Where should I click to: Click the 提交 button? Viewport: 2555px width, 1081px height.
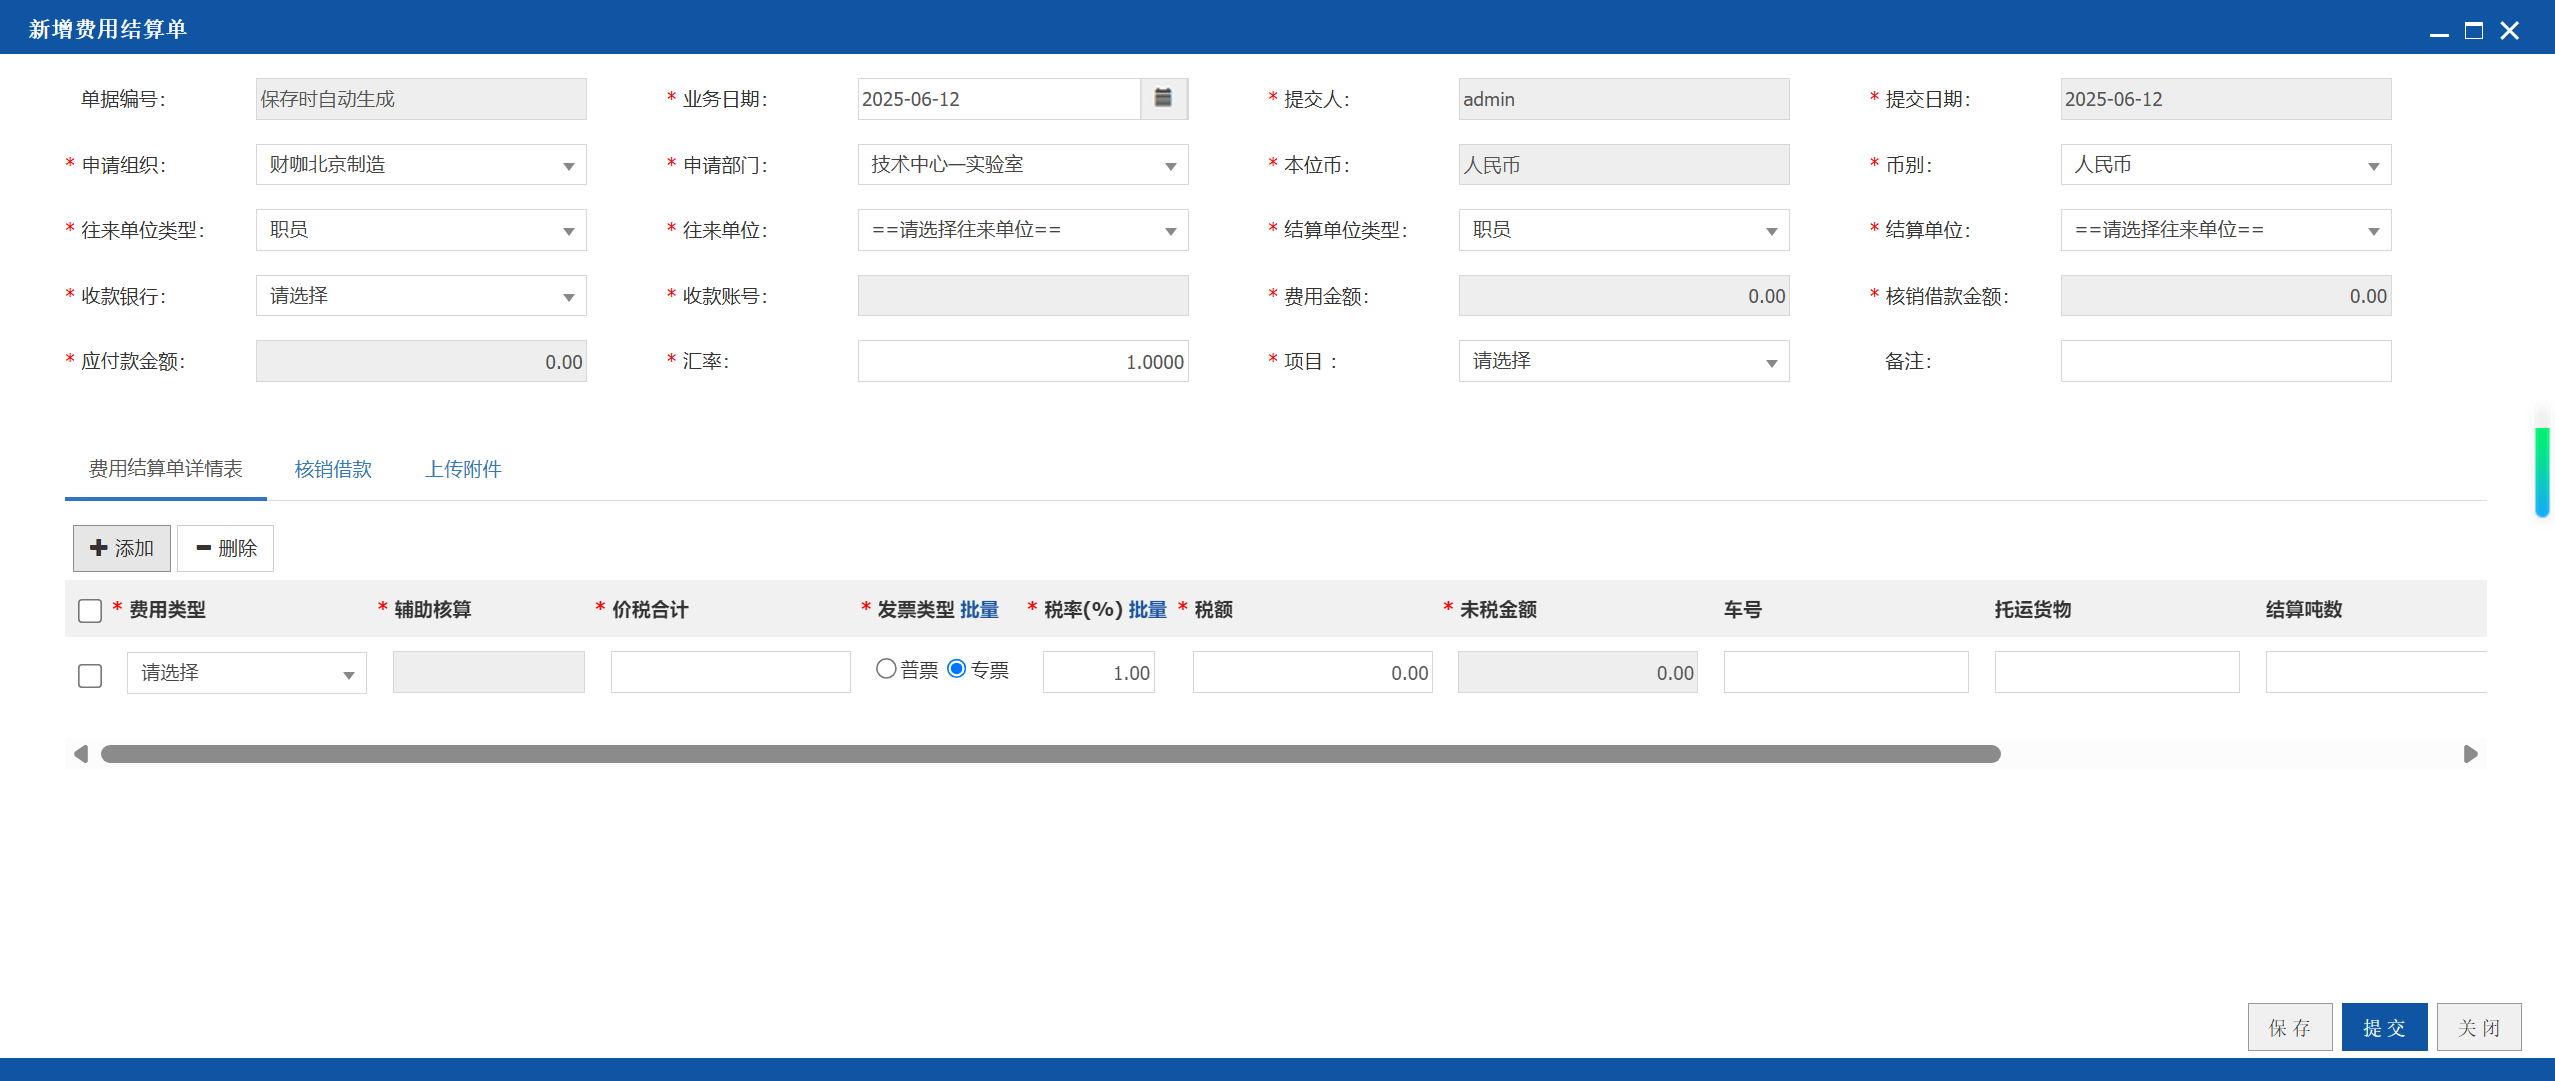[2384, 1027]
